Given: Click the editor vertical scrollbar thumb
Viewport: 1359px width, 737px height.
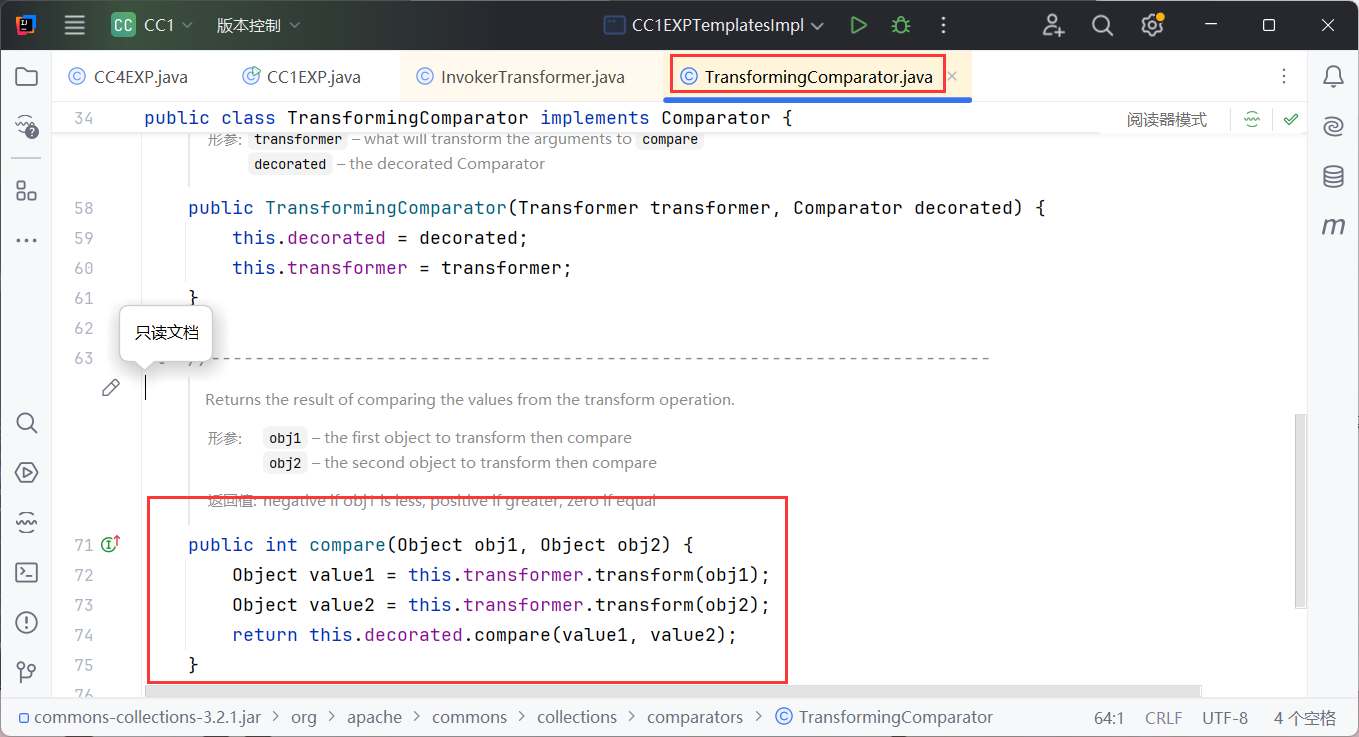Looking at the screenshot, I should (1300, 510).
